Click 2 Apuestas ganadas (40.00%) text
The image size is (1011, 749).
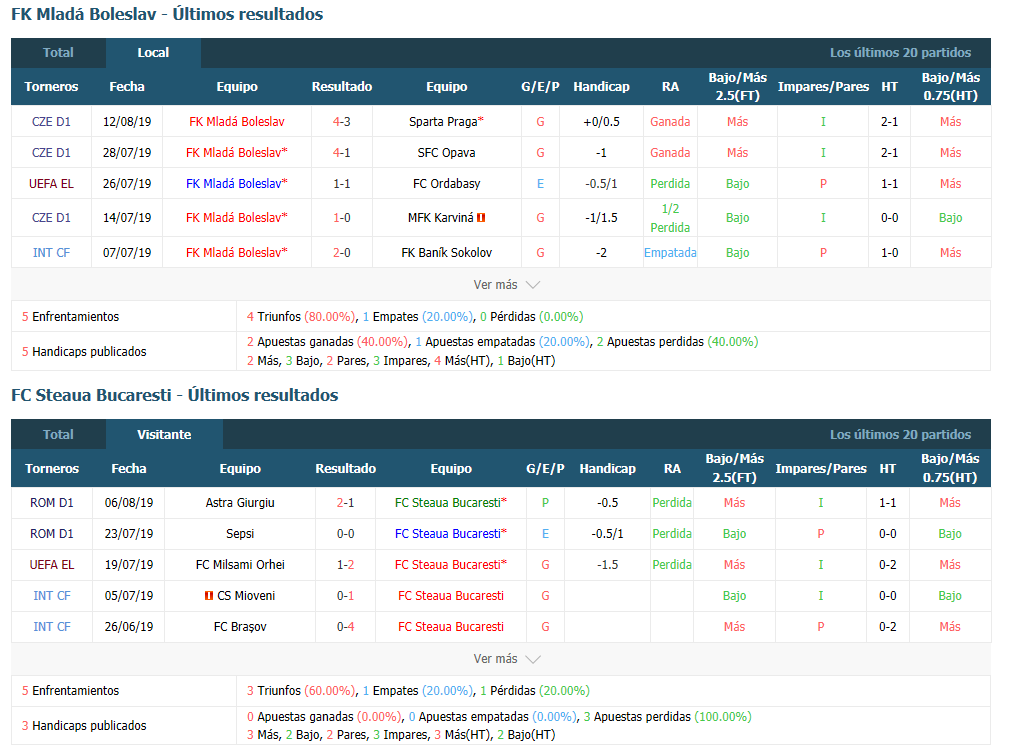(328, 342)
